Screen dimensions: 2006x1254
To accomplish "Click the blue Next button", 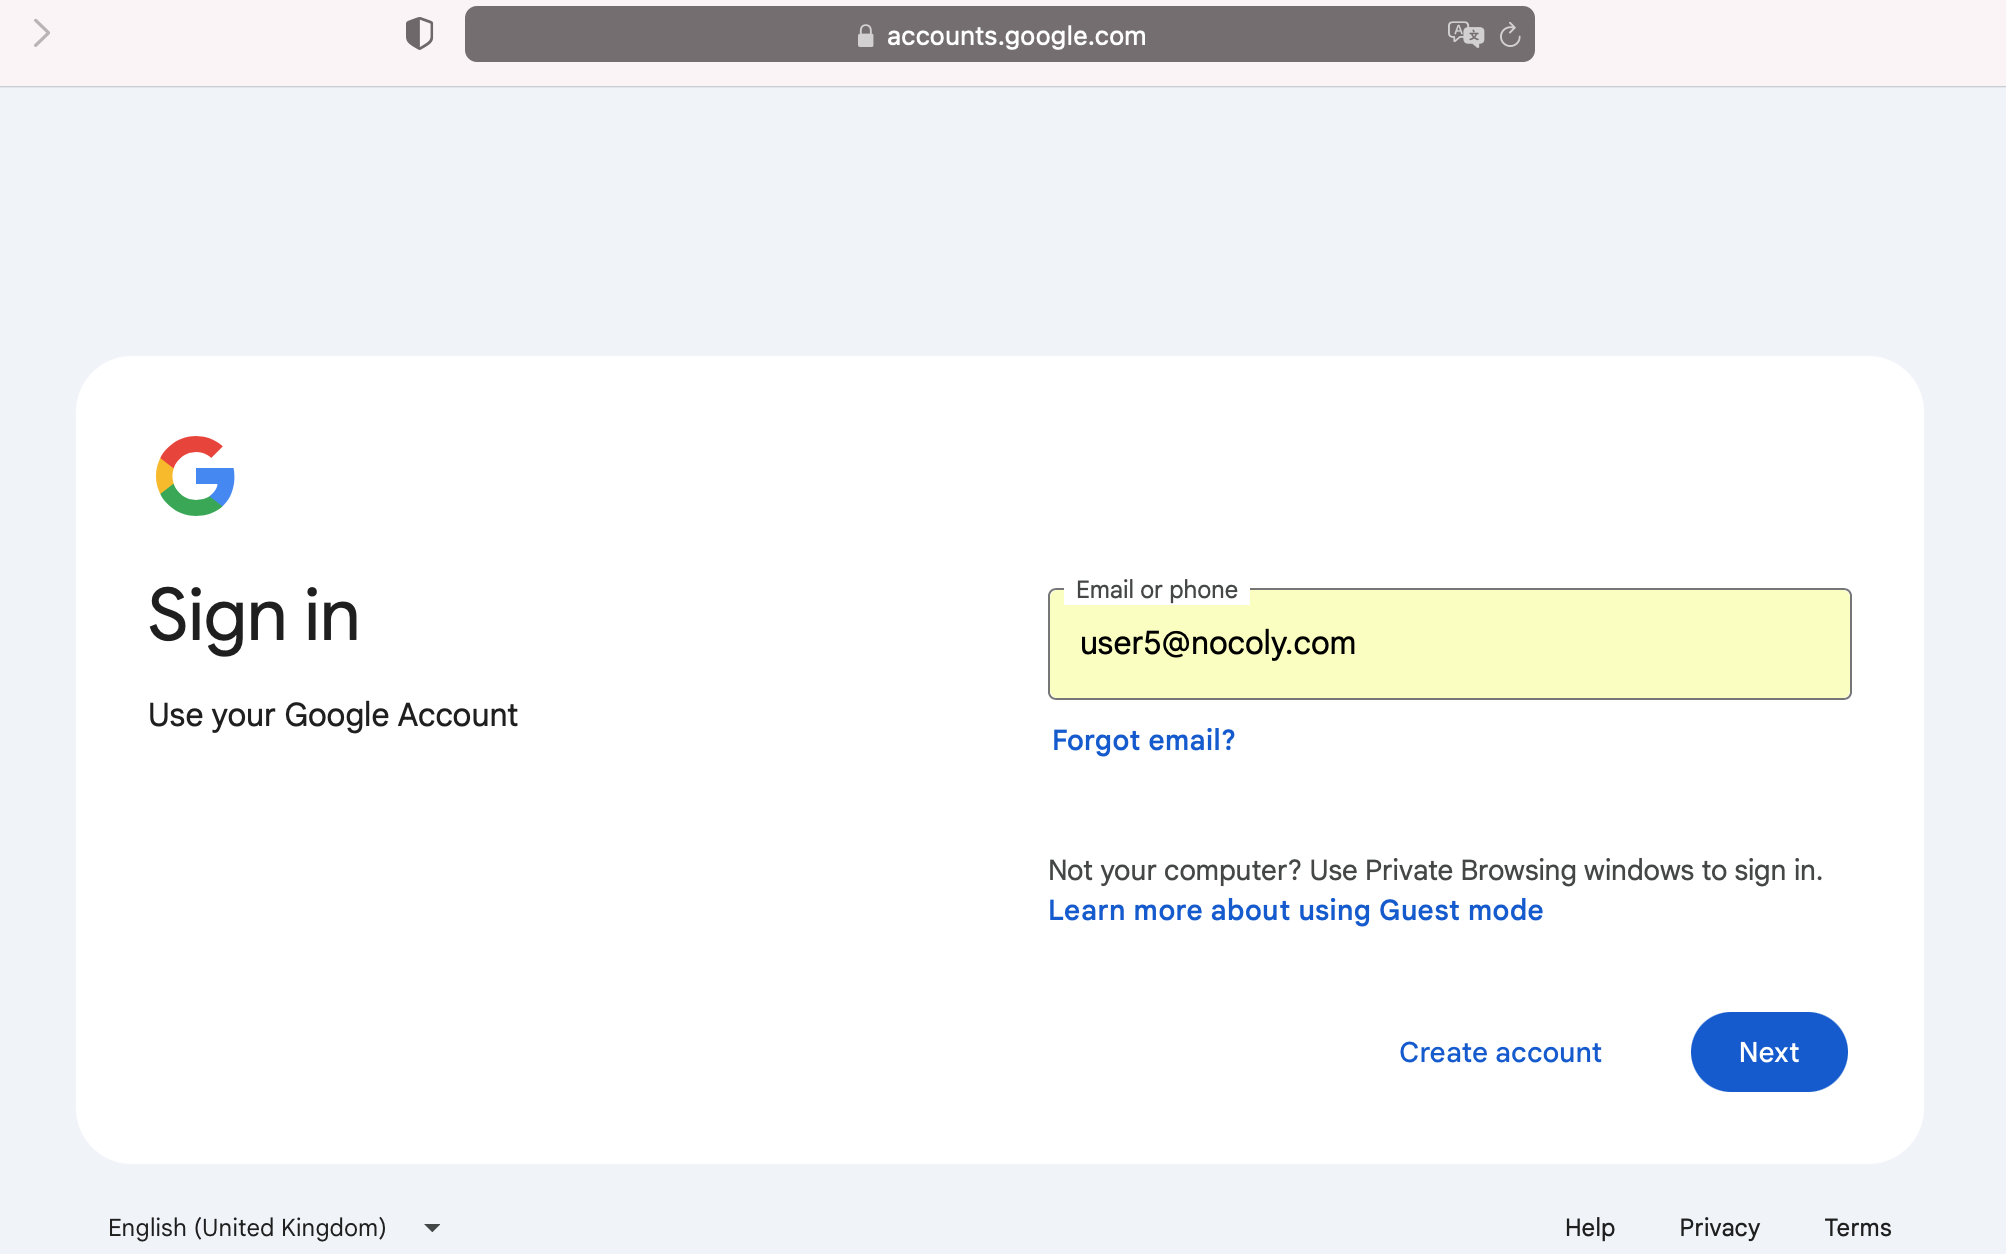I will tap(1768, 1052).
